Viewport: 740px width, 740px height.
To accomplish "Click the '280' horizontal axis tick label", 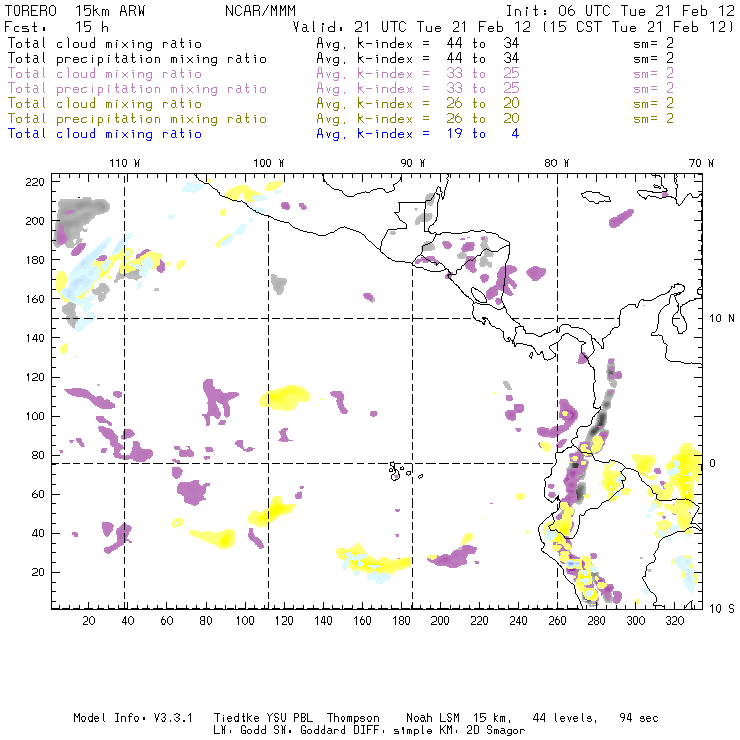I will point(597,621).
